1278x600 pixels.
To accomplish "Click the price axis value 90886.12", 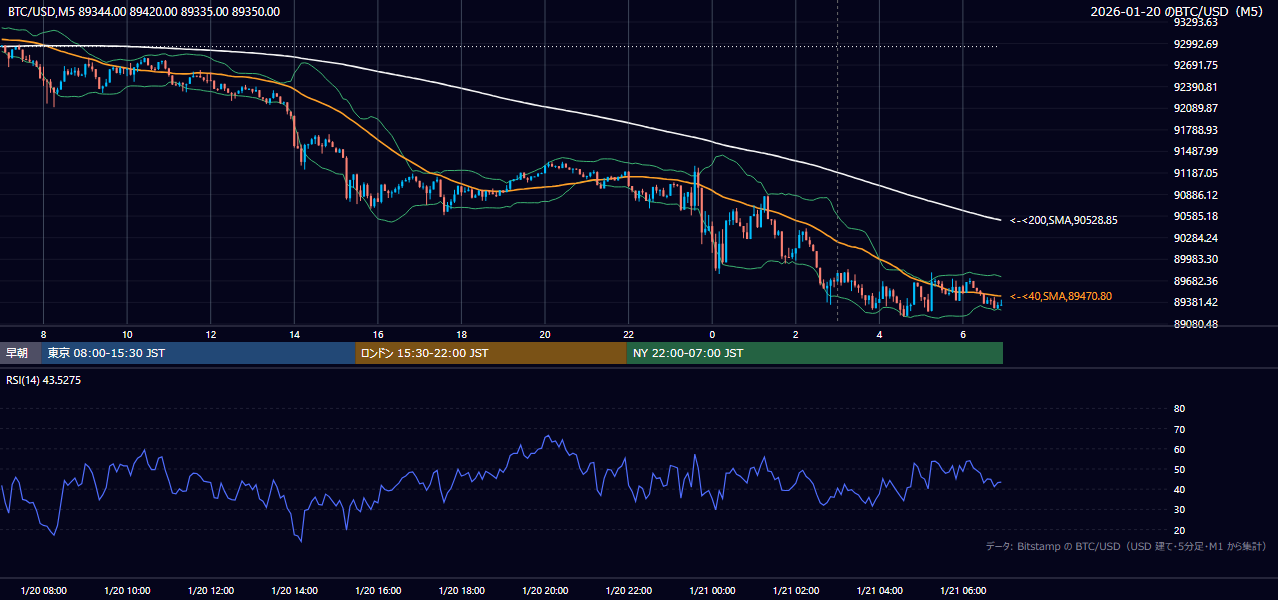I will [x=1196, y=195].
